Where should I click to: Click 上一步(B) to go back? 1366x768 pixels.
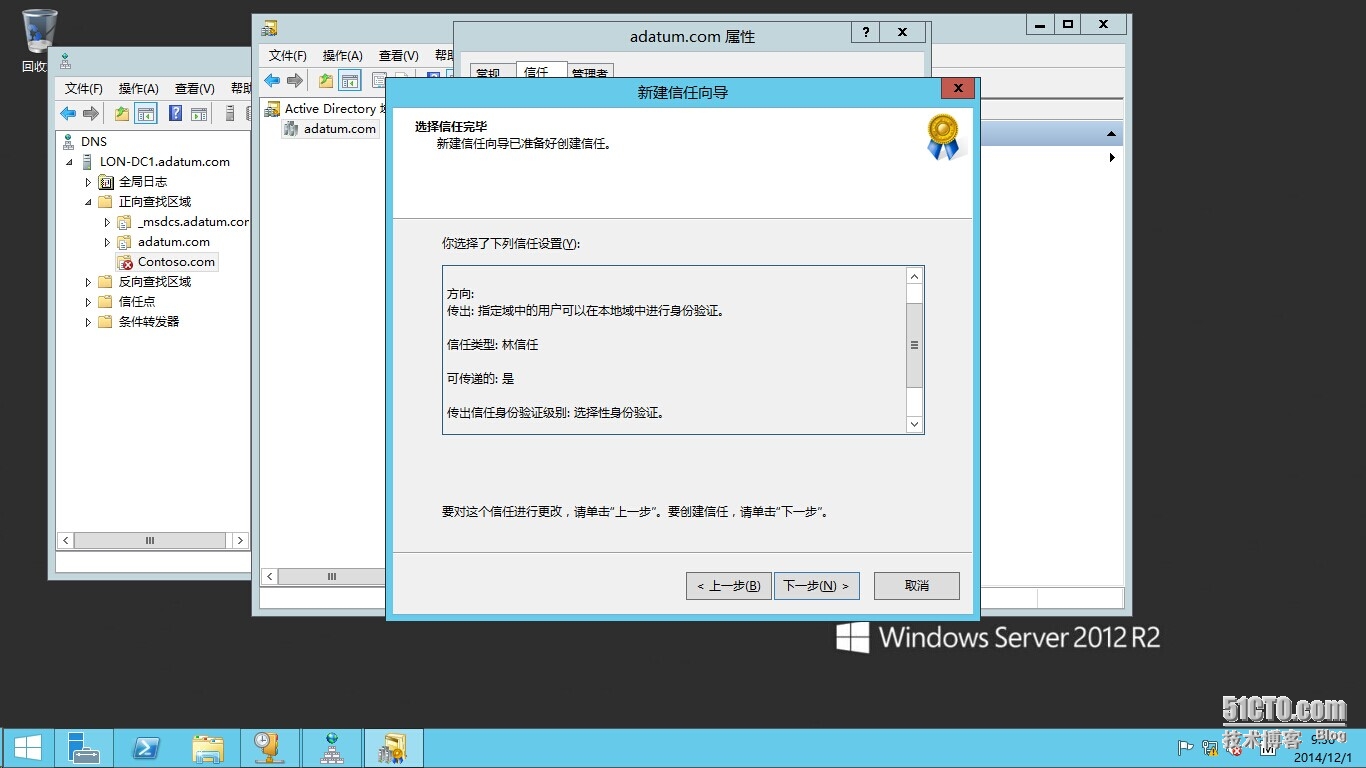[x=728, y=586]
